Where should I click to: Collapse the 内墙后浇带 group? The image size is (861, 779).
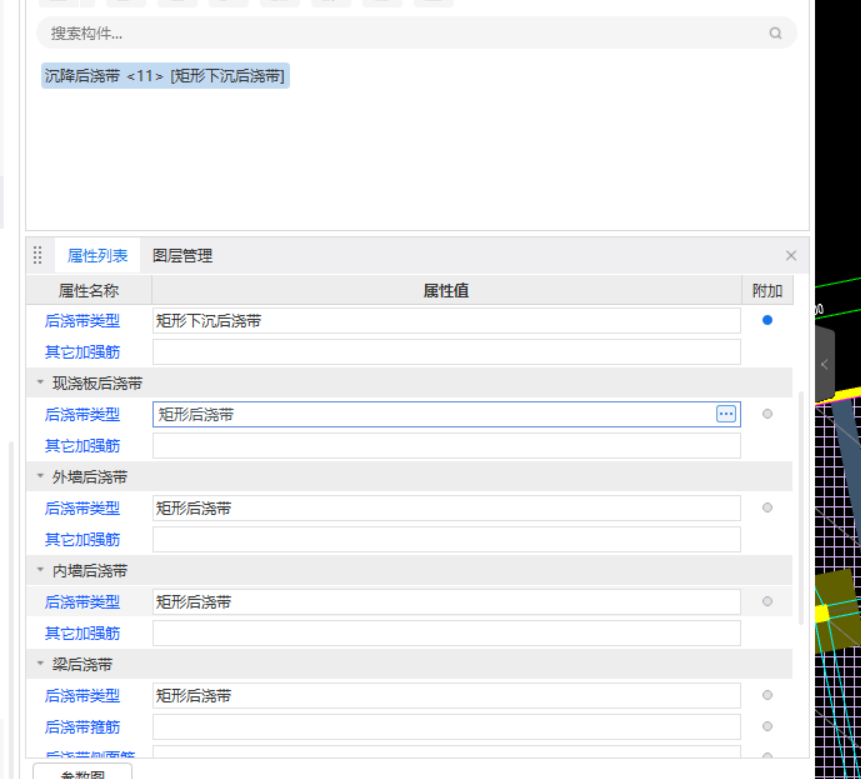click(40, 570)
